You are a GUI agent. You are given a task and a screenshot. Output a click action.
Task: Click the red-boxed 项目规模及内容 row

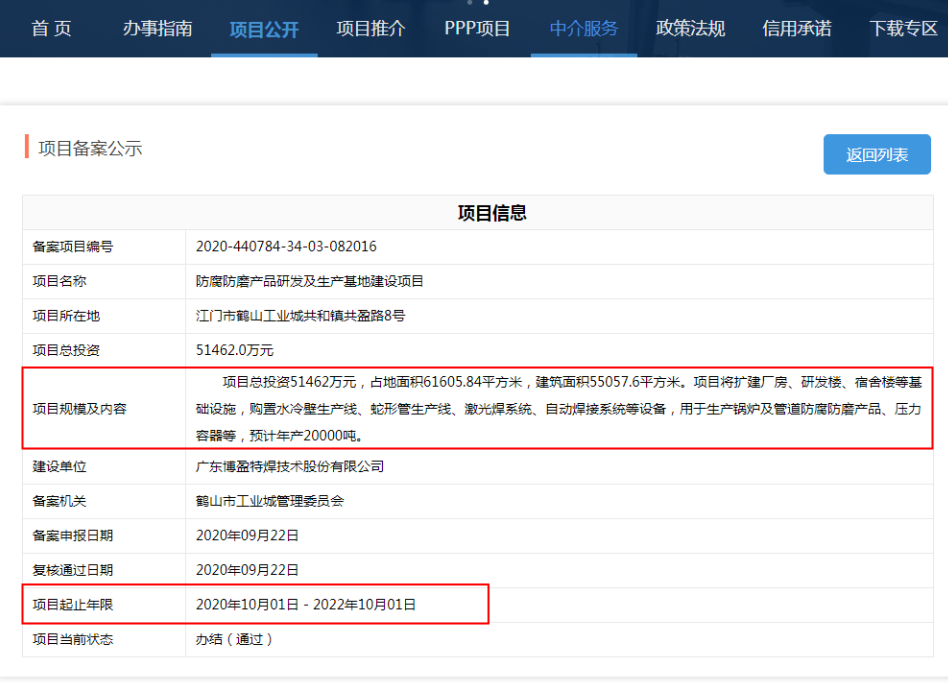[474, 408]
